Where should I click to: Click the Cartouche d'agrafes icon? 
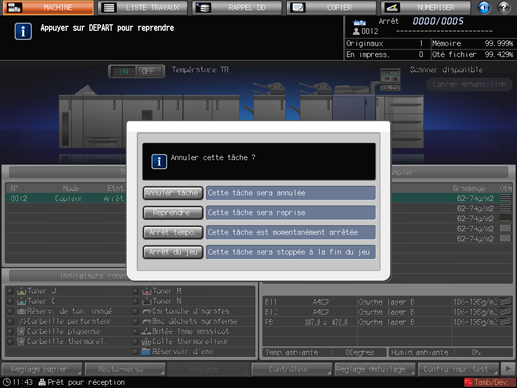click(x=147, y=311)
